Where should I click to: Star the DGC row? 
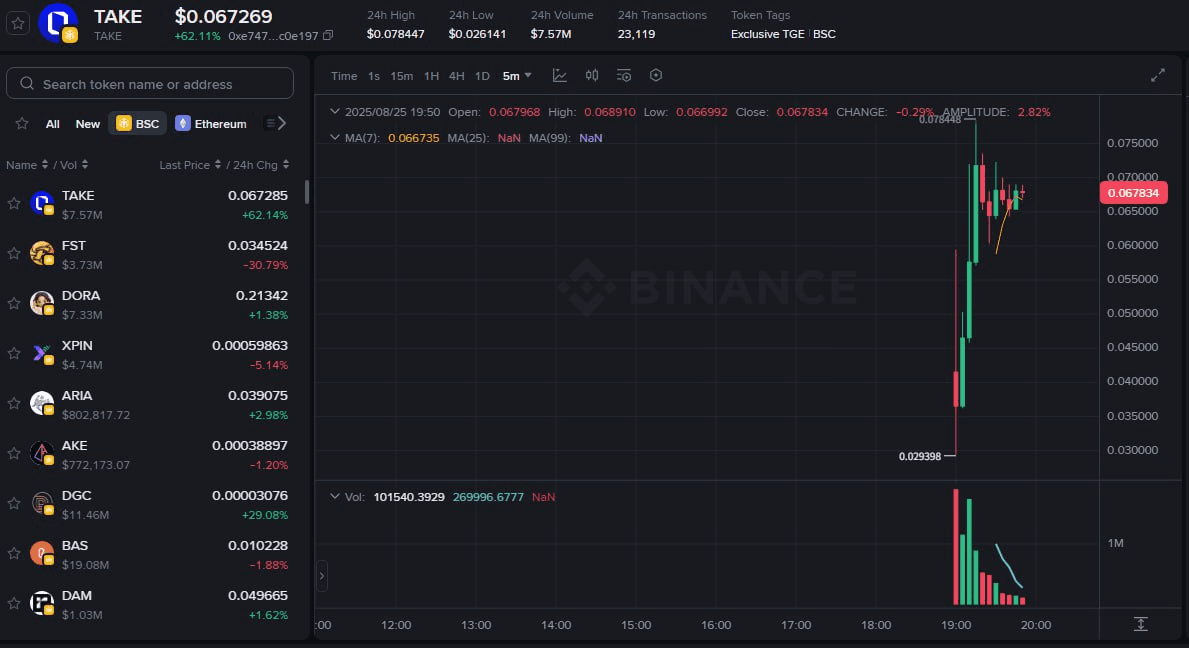(14, 503)
